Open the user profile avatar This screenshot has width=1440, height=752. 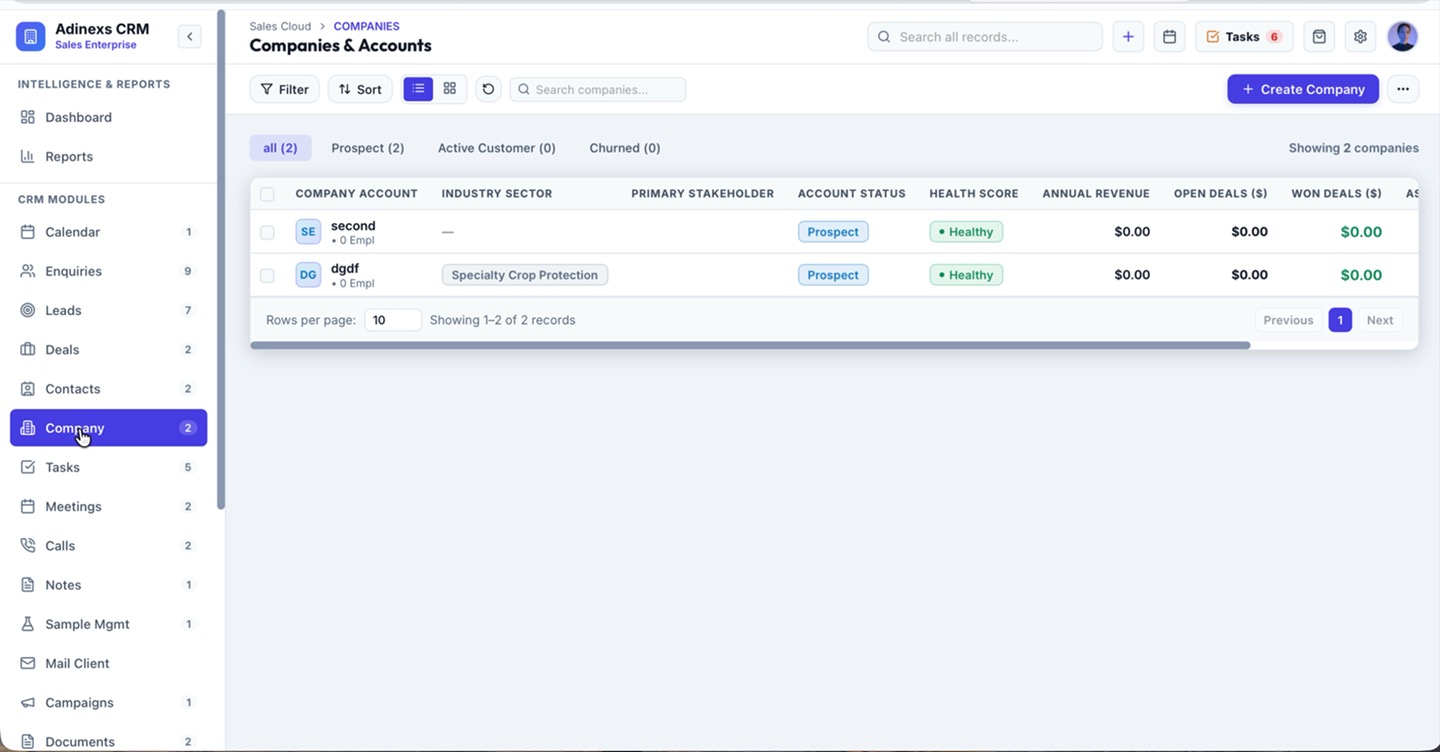(x=1403, y=37)
